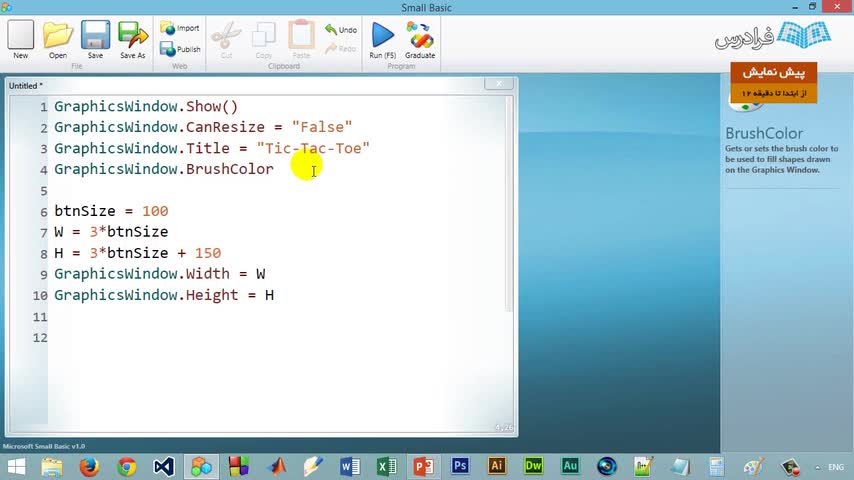Click GraphicsWindow.Height = H line
This screenshot has width=854, height=480.
164,295
